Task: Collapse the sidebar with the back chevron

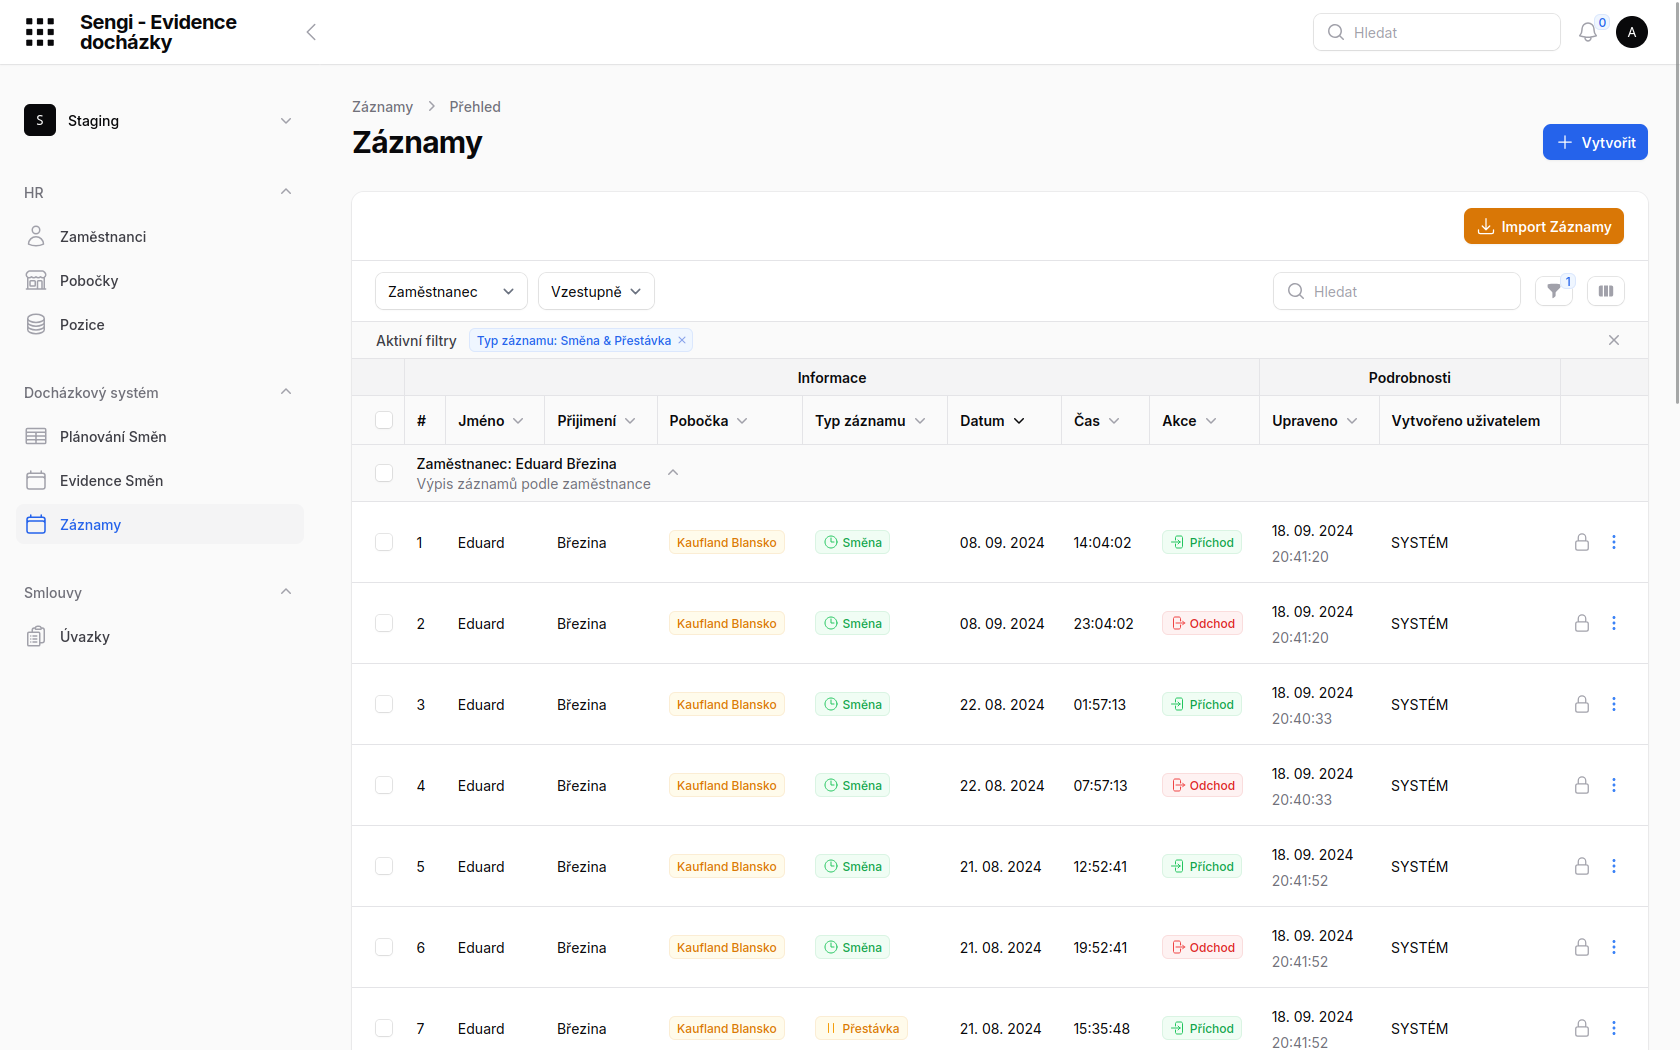Action: coord(311,32)
